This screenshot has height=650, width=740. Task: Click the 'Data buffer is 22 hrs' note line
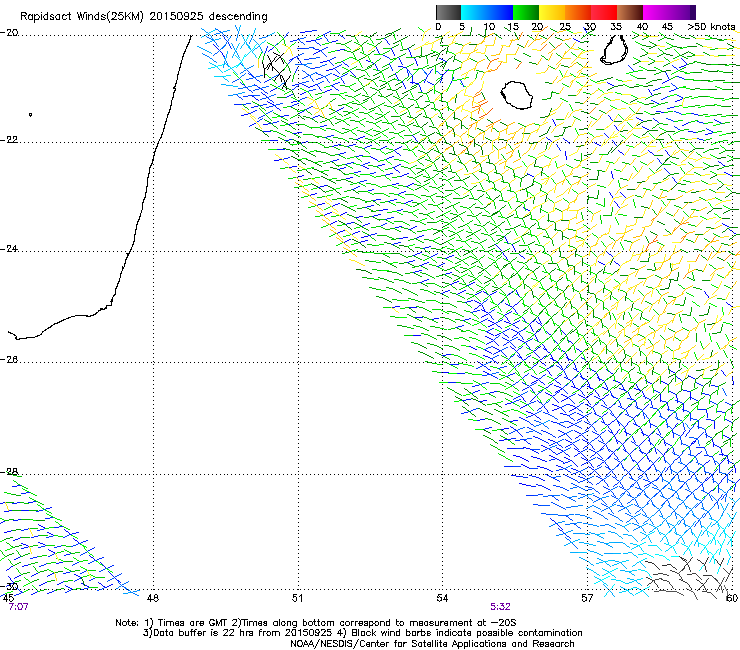(362, 633)
